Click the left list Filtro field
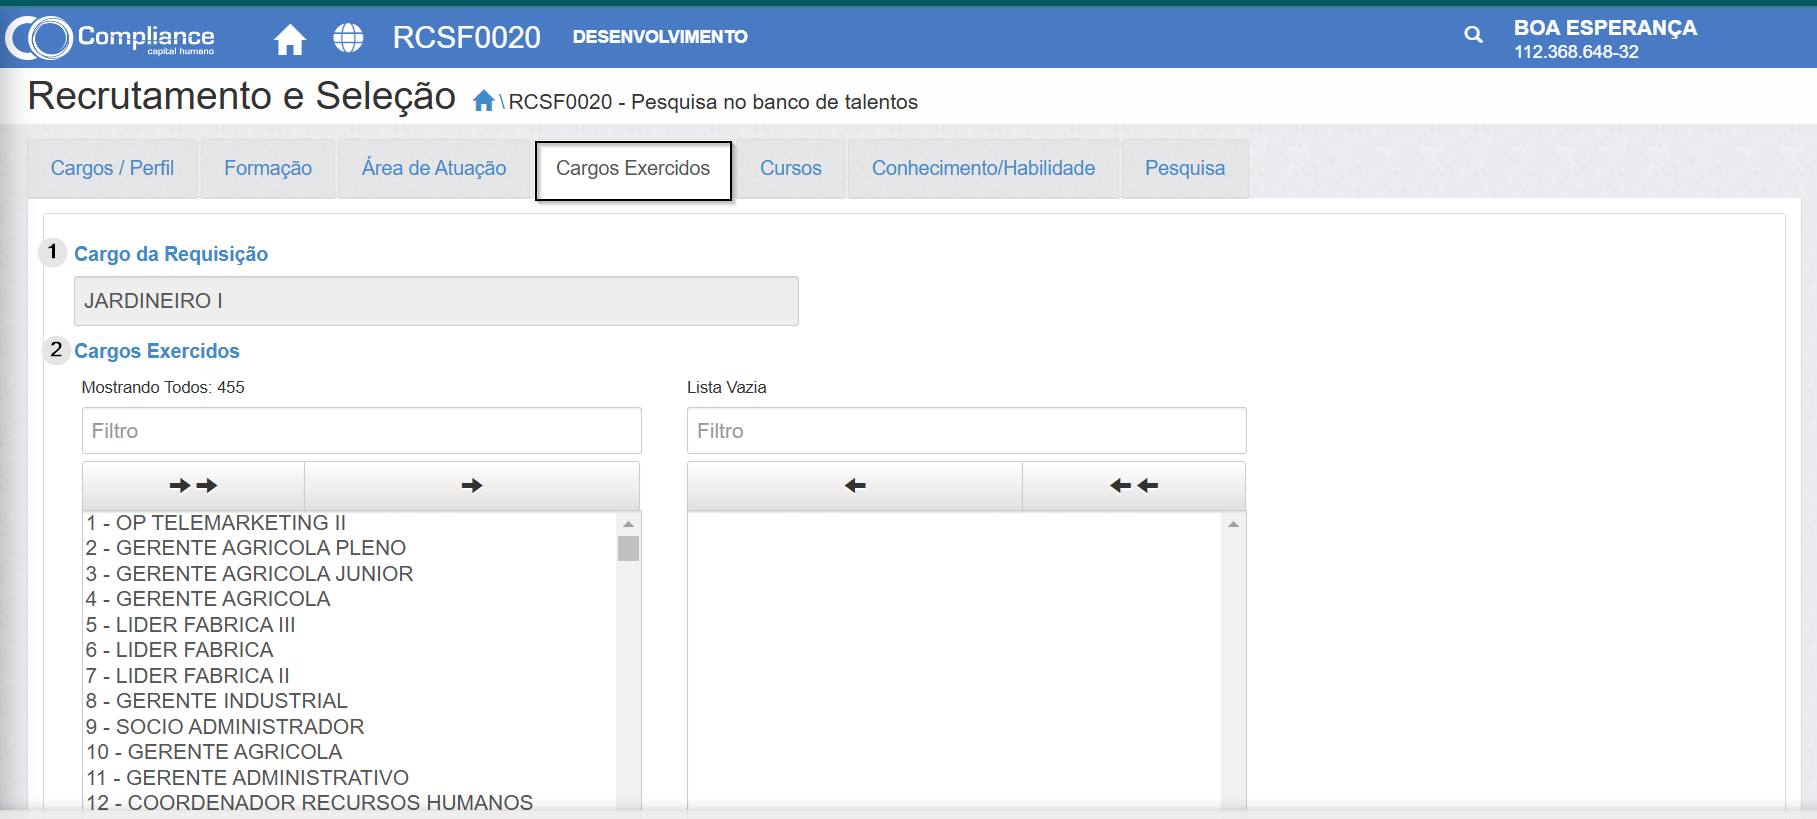Viewport: 1817px width, 819px height. coord(362,431)
